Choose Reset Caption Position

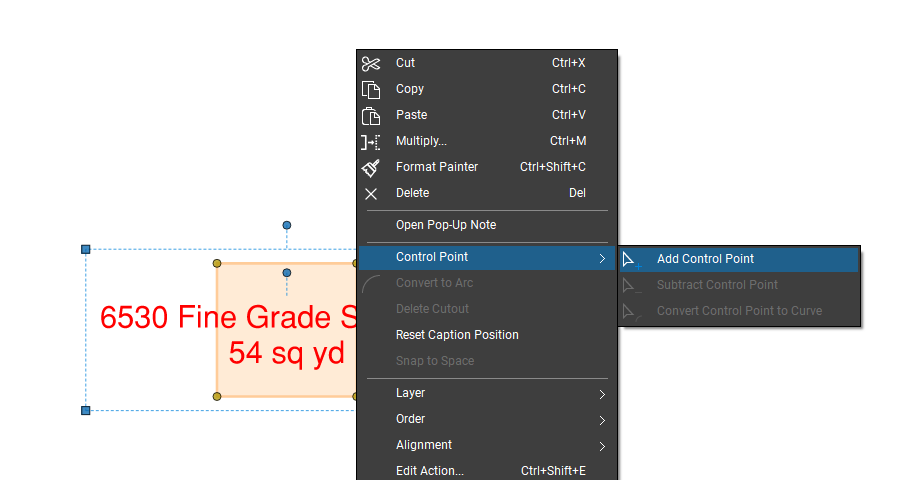[x=487, y=335]
